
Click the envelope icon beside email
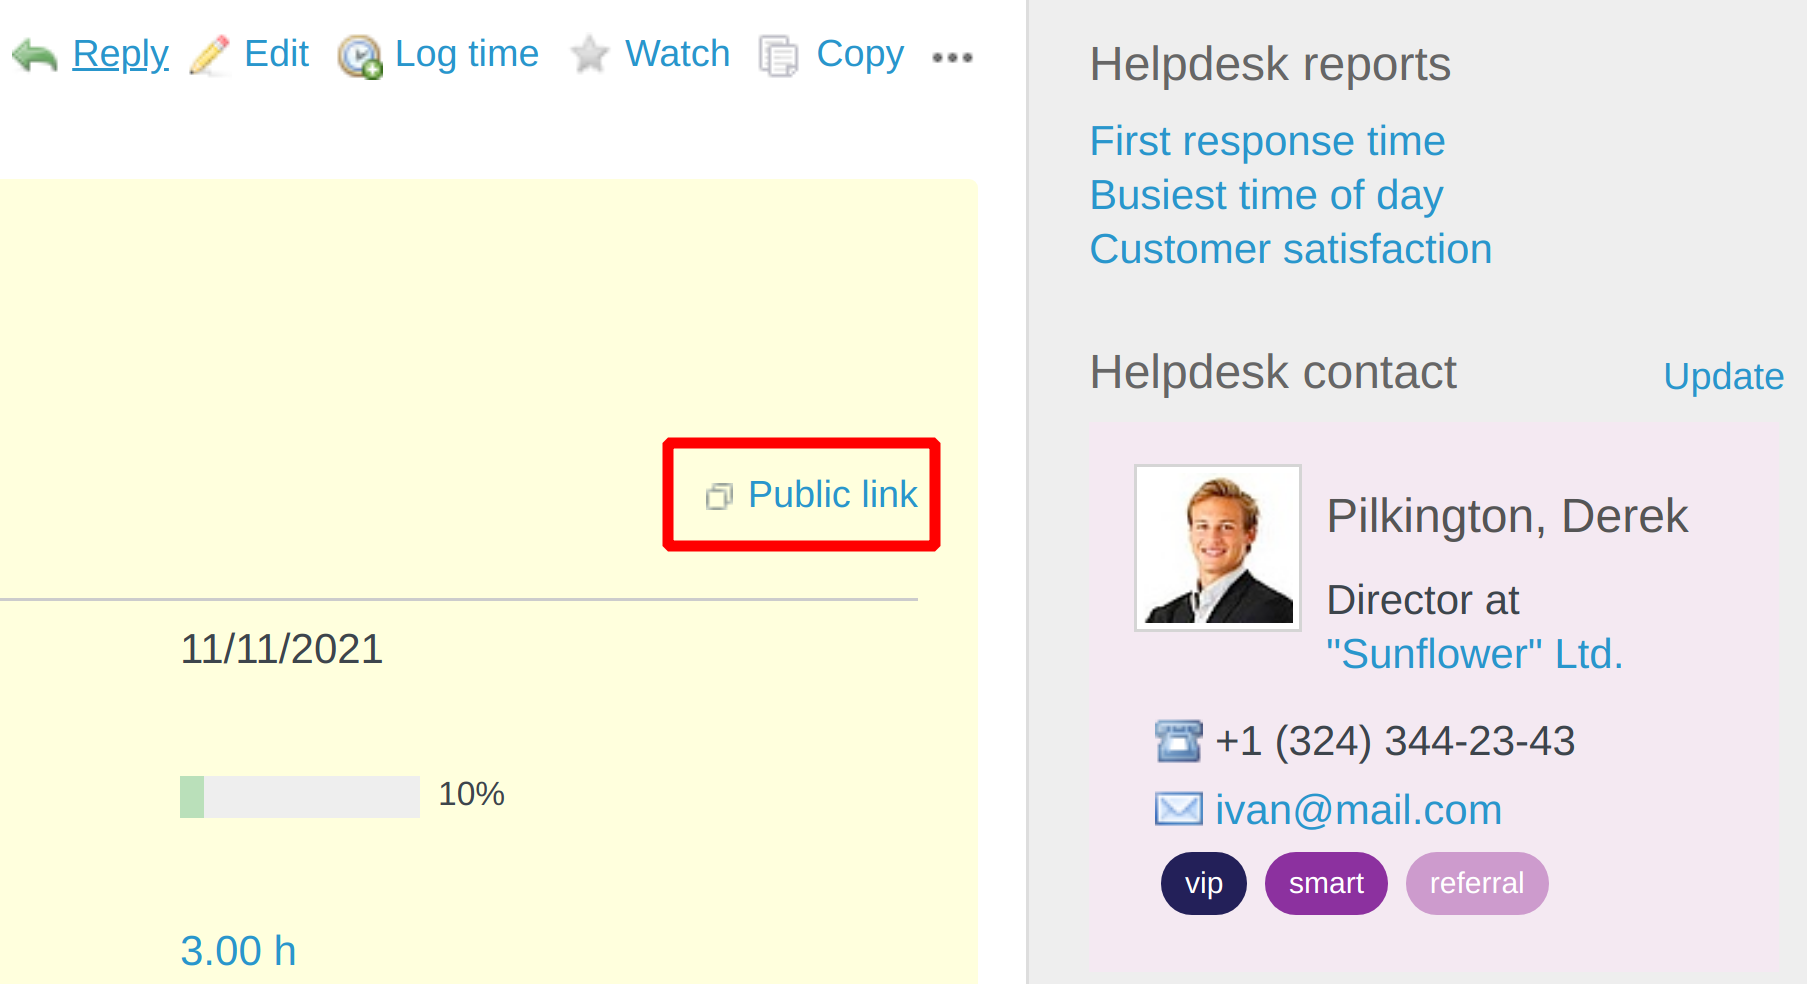pyautogui.click(x=1178, y=809)
